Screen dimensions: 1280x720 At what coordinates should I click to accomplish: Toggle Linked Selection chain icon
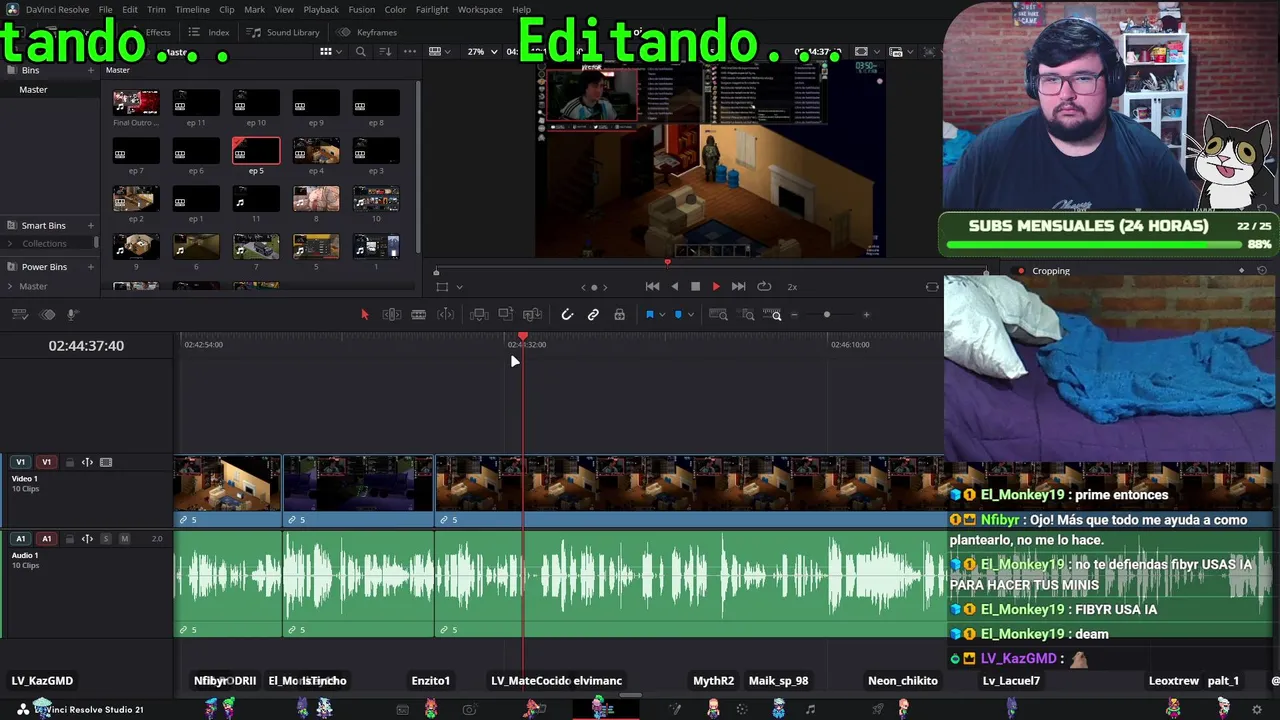593,315
